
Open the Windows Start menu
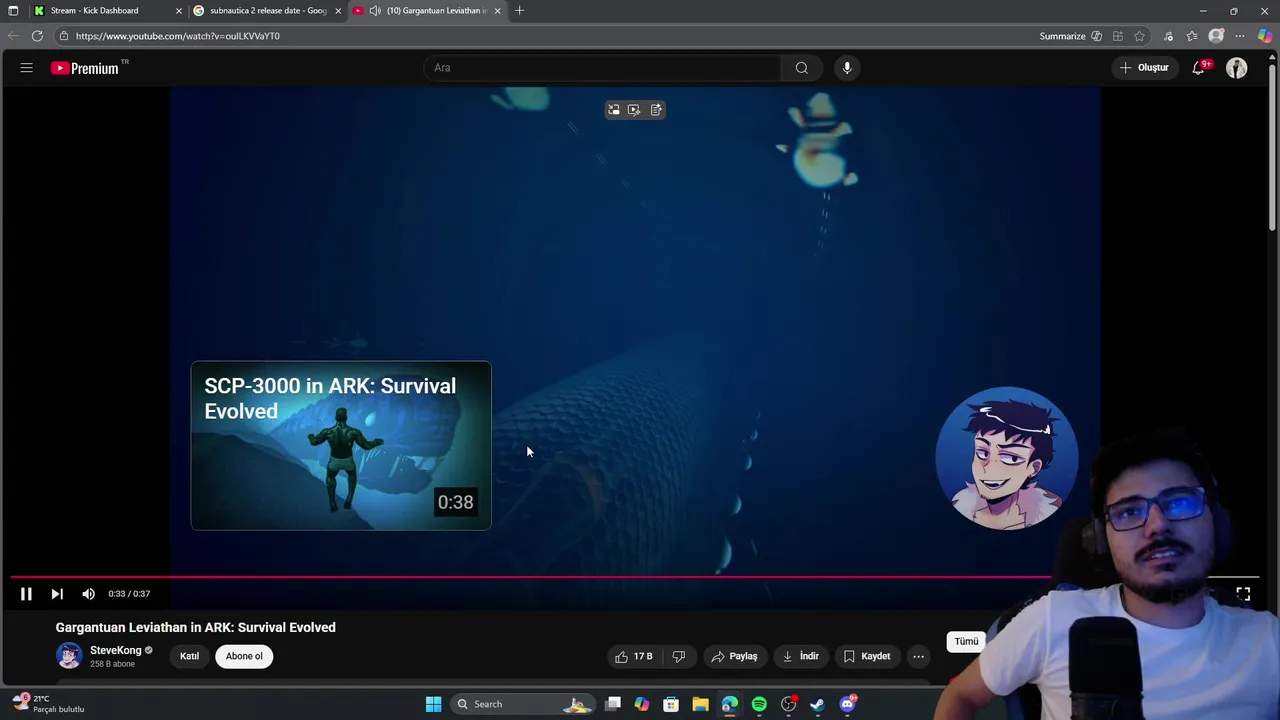pyautogui.click(x=433, y=704)
